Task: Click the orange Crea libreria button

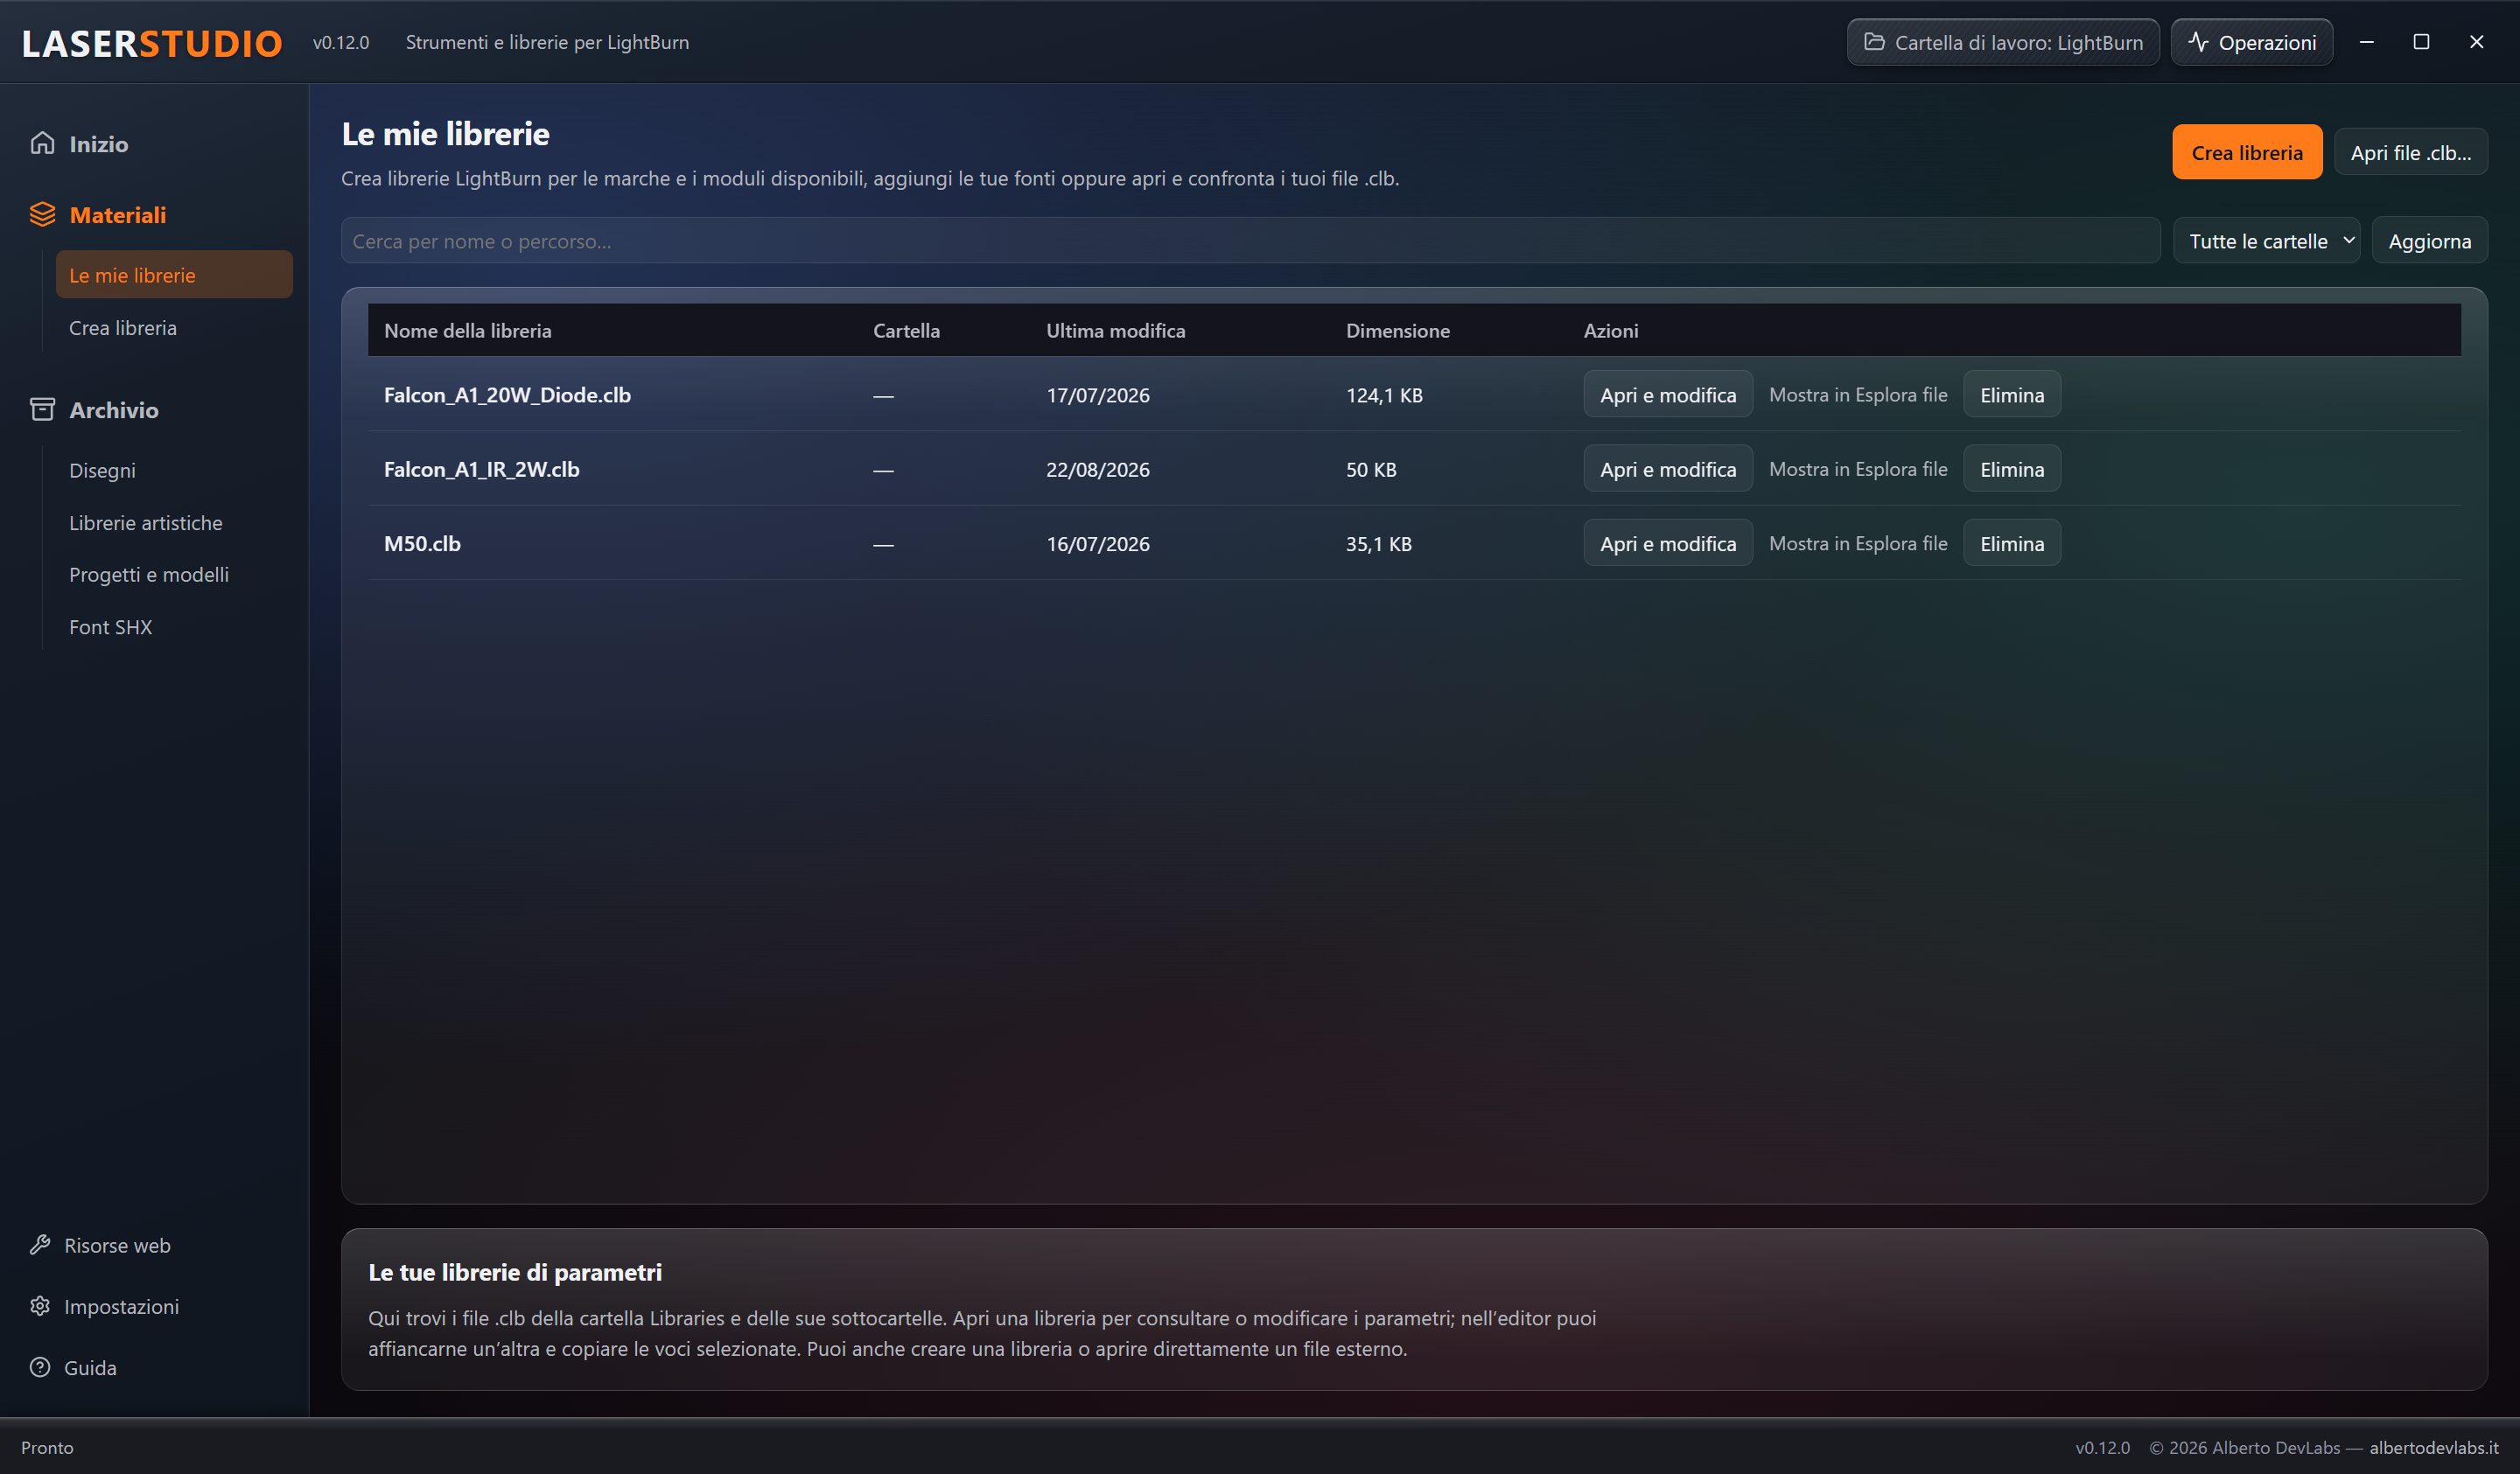Action: pyautogui.click(x=2246, y=152)
